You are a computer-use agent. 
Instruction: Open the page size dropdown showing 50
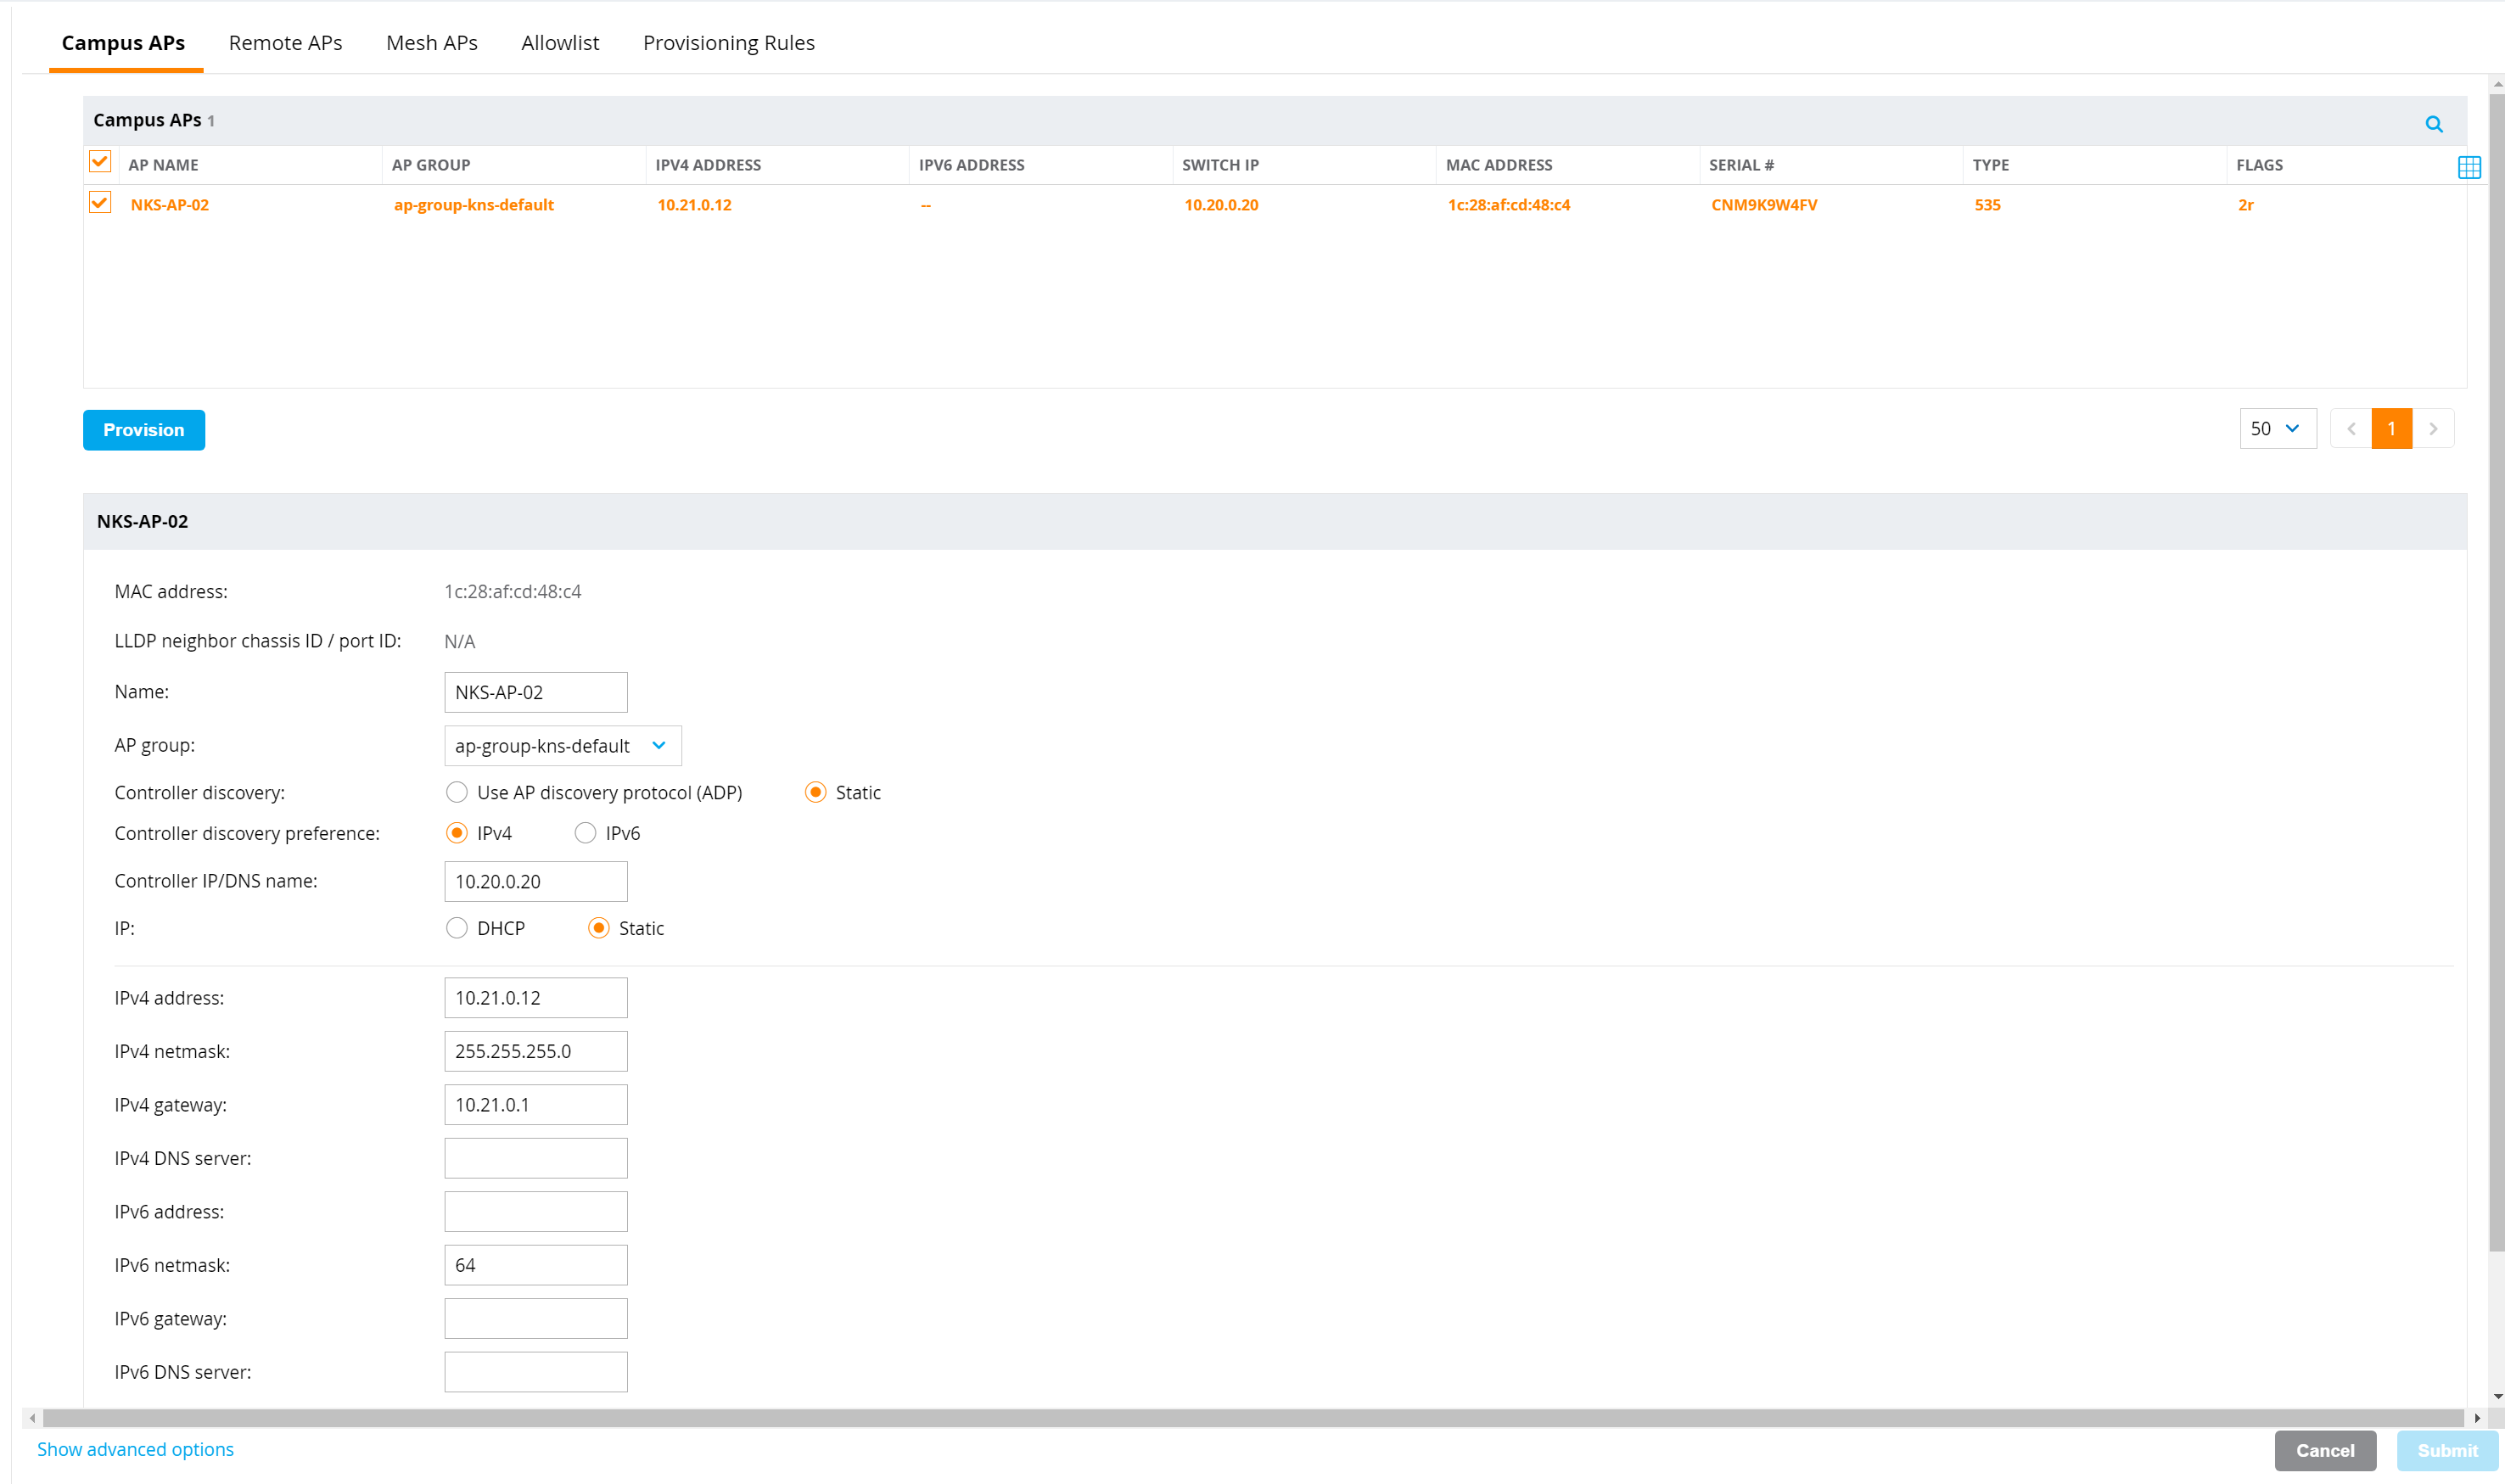(2277, 428)
